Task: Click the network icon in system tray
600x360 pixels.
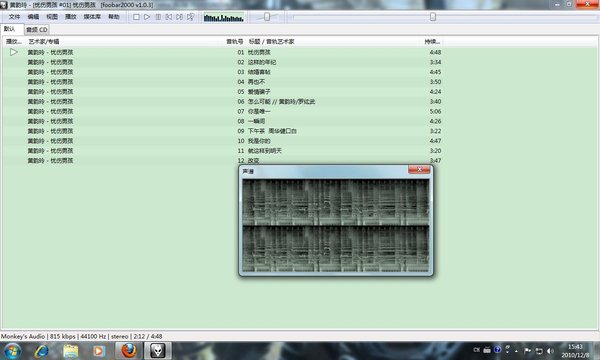Action: click(x=539, y=350)
